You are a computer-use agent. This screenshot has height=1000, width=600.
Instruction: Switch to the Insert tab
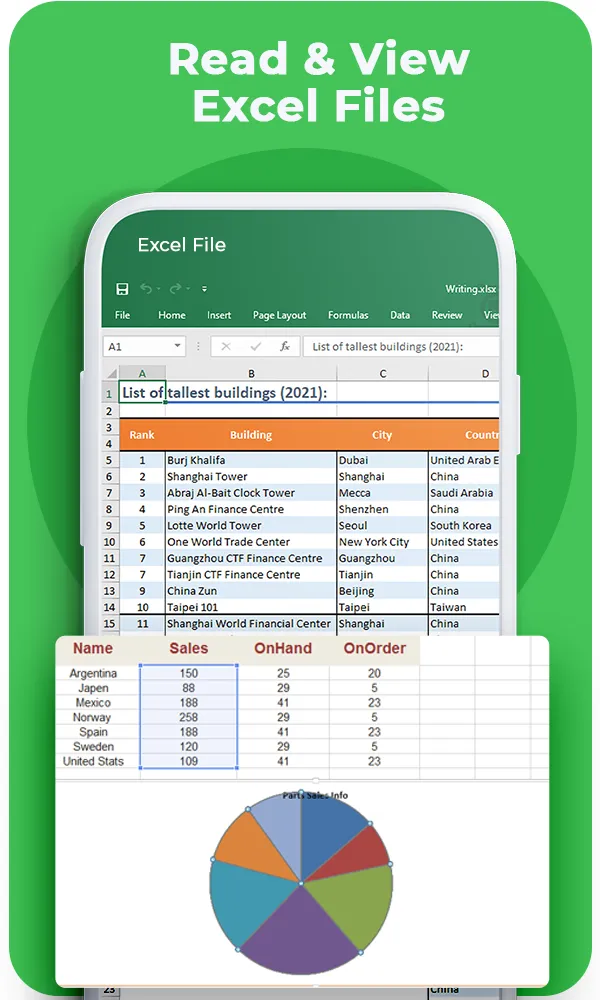coord(219,315)
